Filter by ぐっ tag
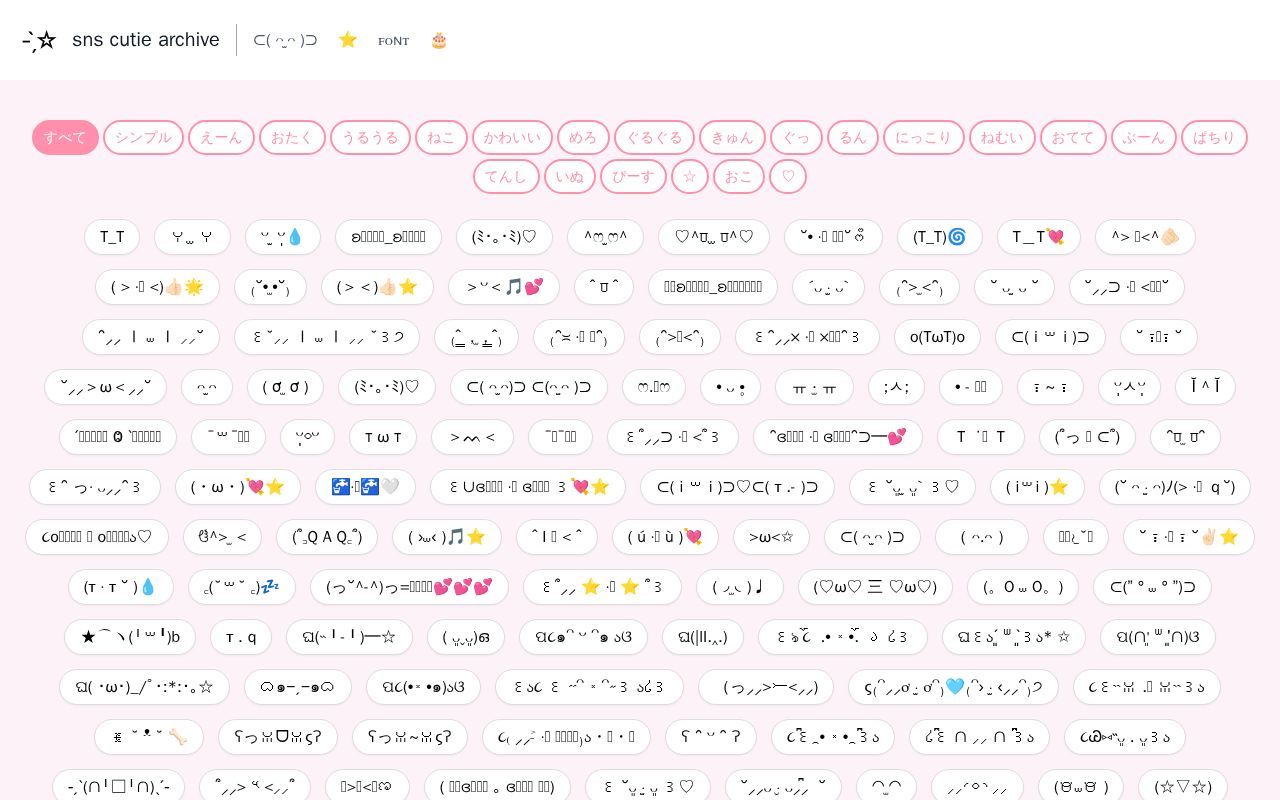 point(796,137)
